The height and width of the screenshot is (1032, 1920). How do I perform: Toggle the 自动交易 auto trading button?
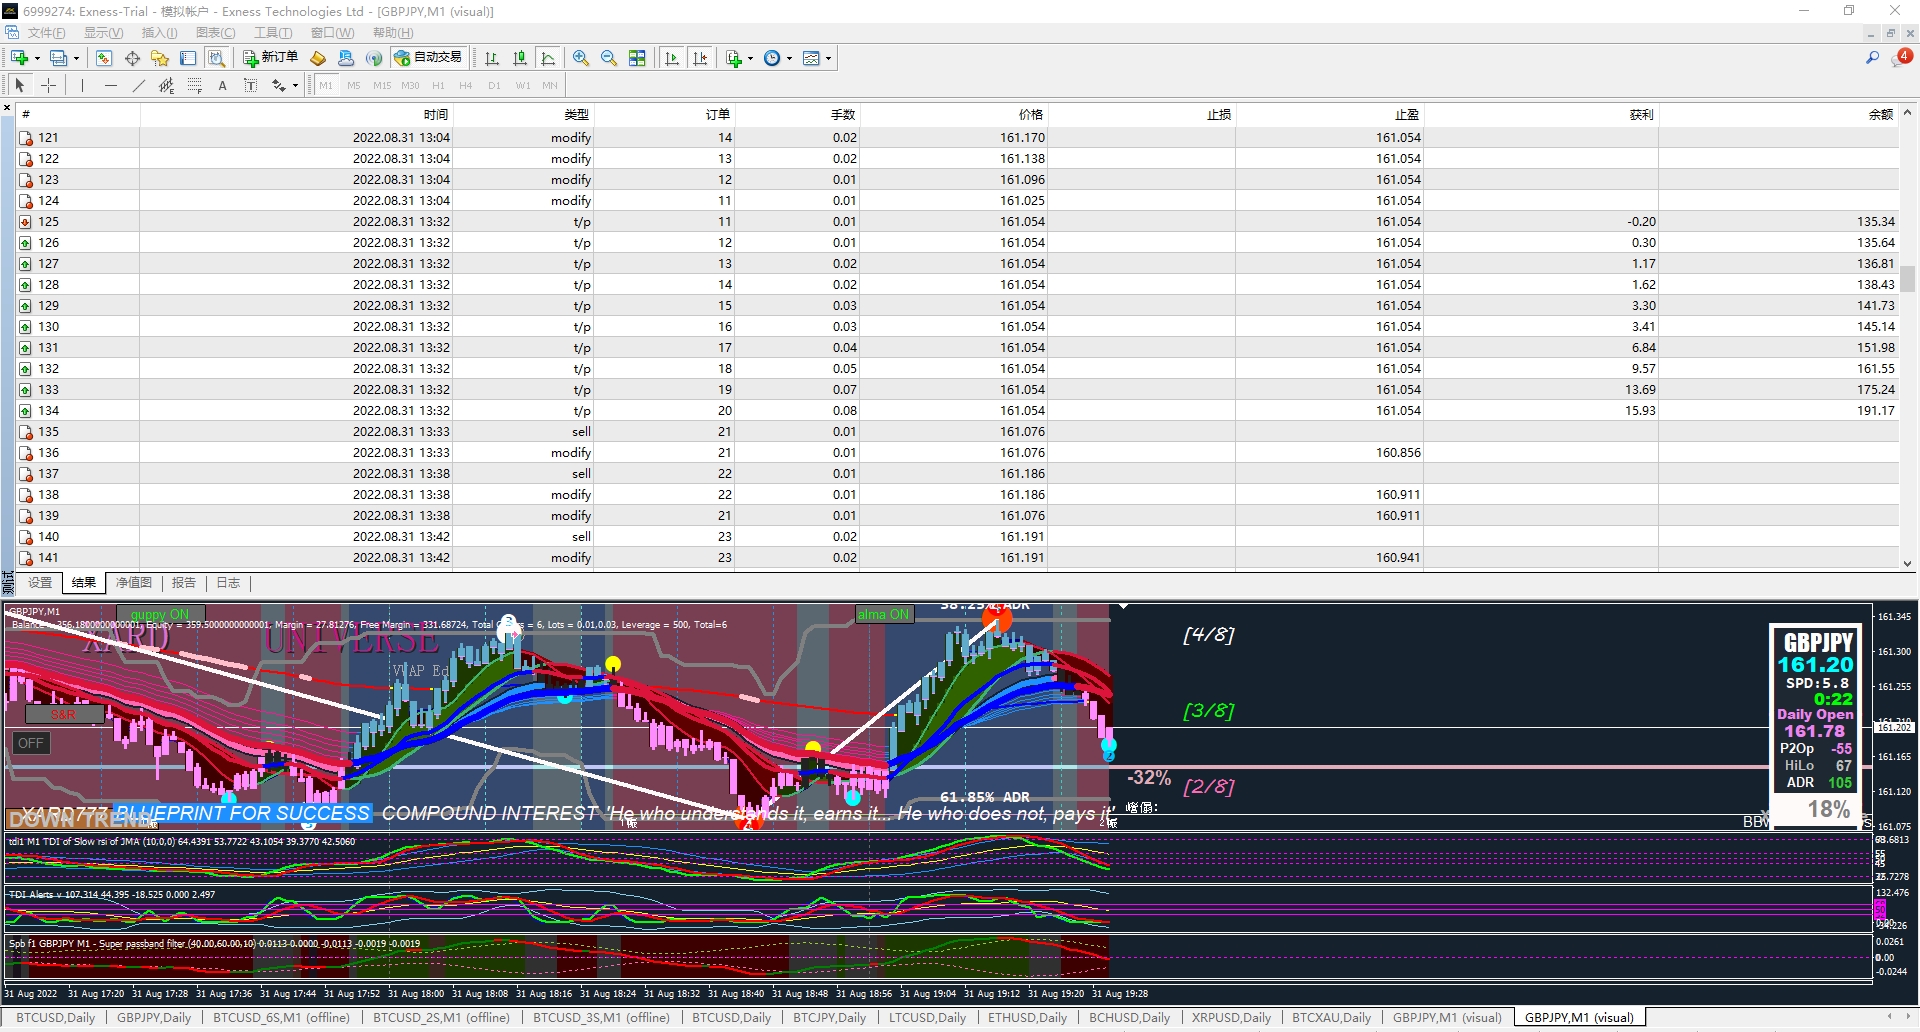click(428, 58)
